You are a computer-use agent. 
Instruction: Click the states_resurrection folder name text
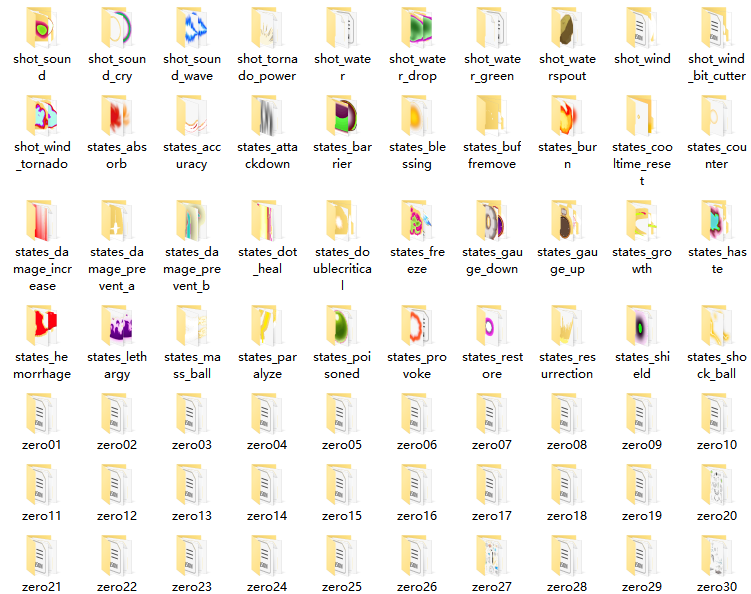[567, 365]
